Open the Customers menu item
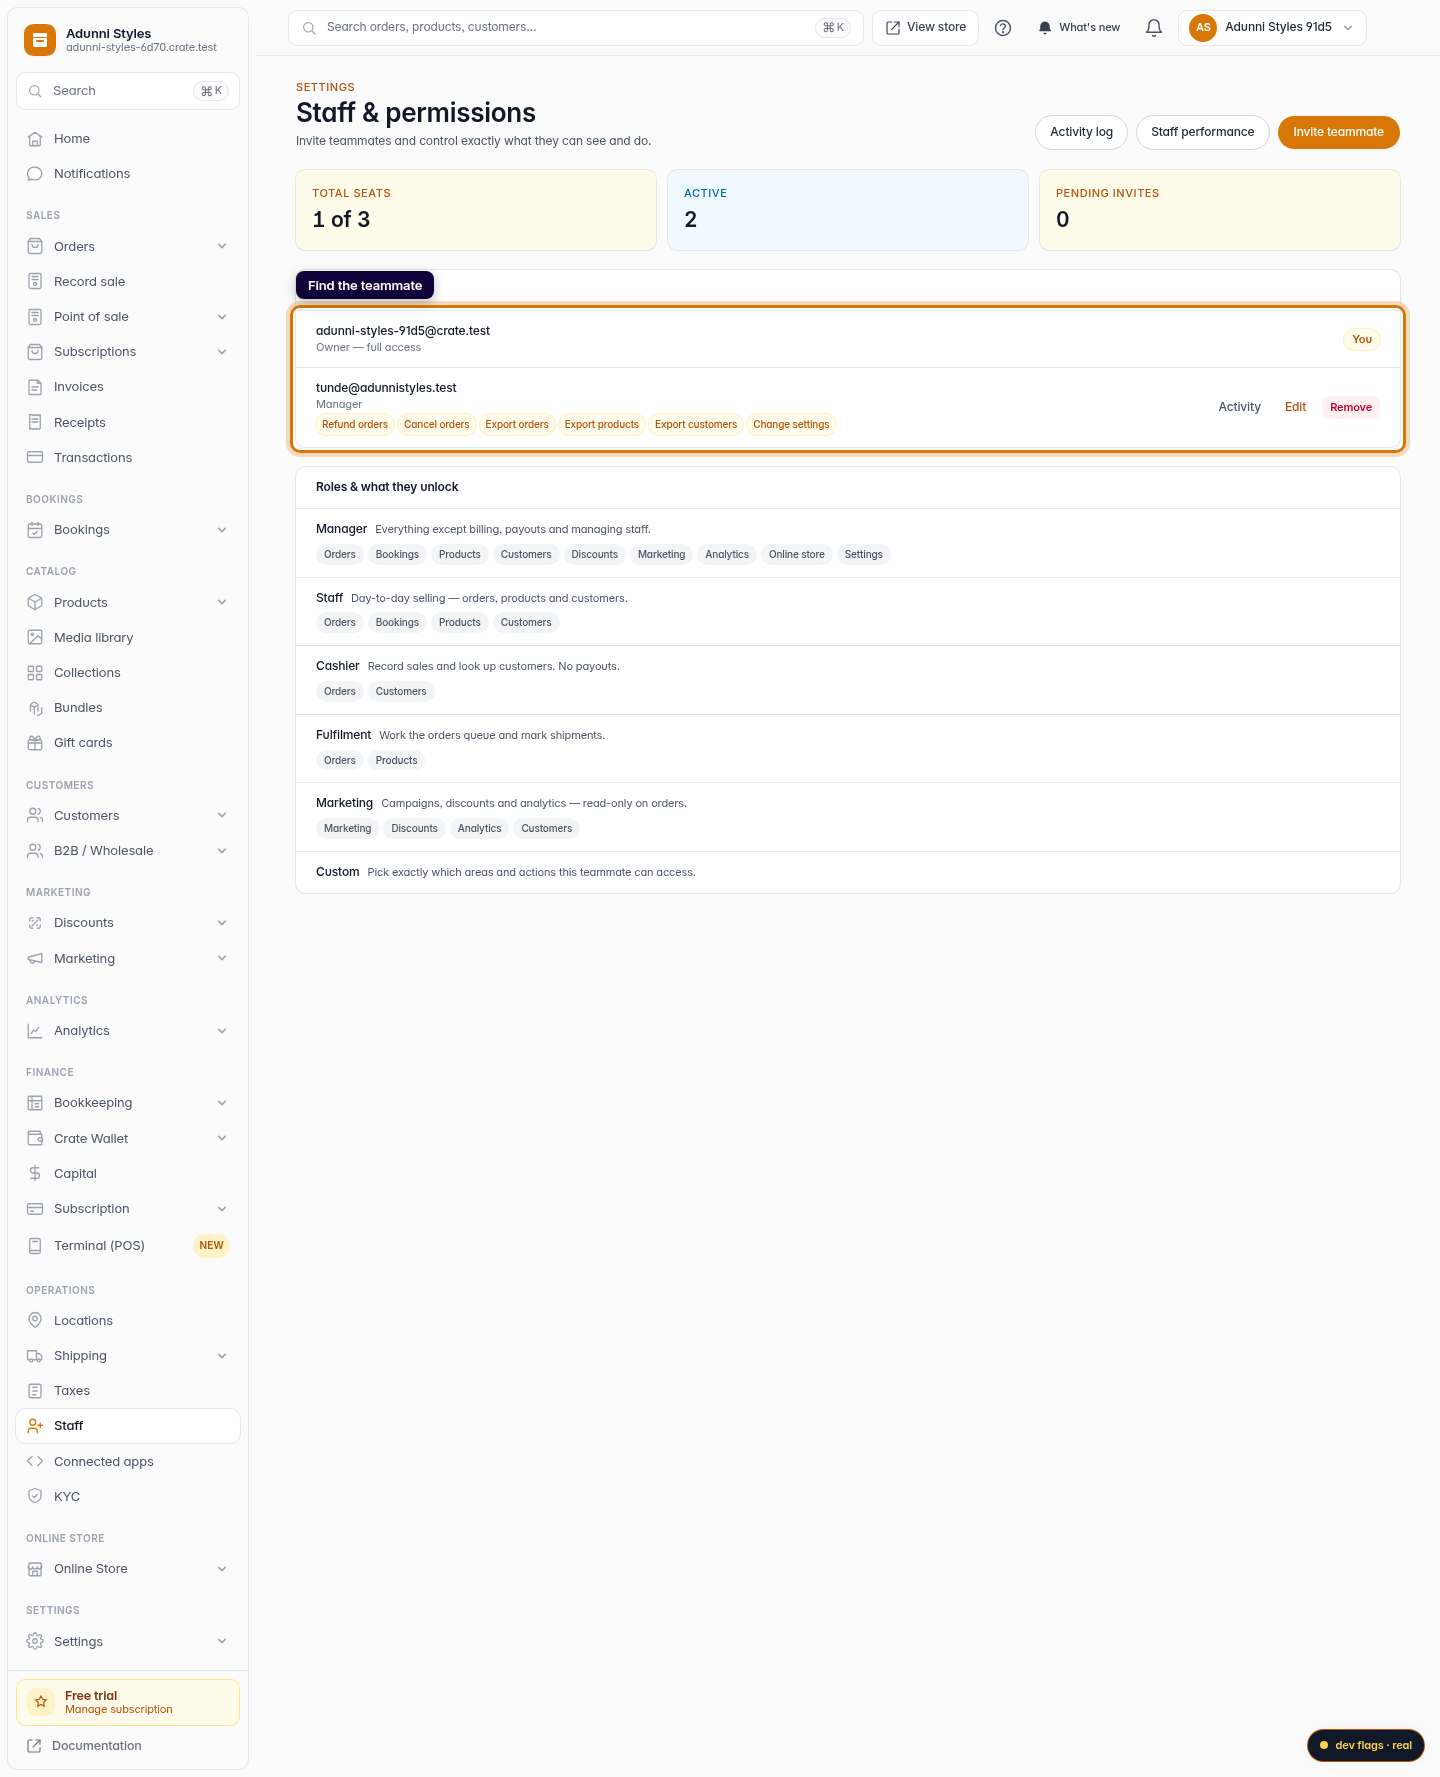Viewport: 1440px width, 1777px height. pyautogui.click(x=128, y=816)
